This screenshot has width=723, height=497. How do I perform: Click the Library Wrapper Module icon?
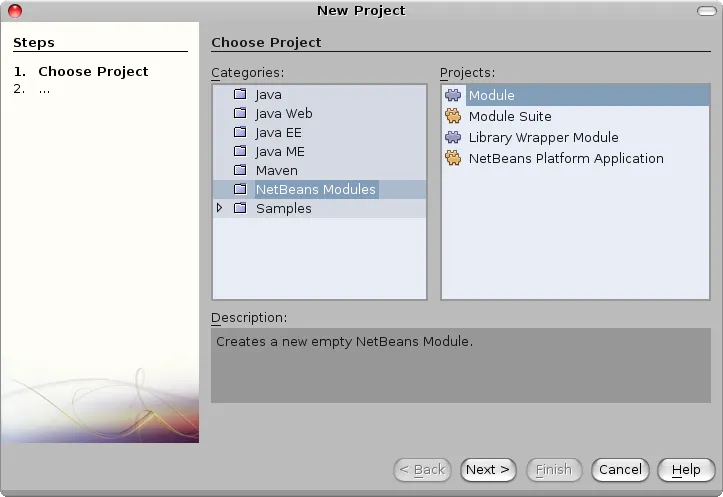(x=453, y=137)
